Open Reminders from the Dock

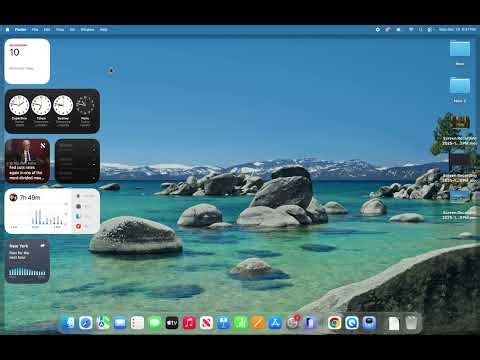(x=137, y=323)
